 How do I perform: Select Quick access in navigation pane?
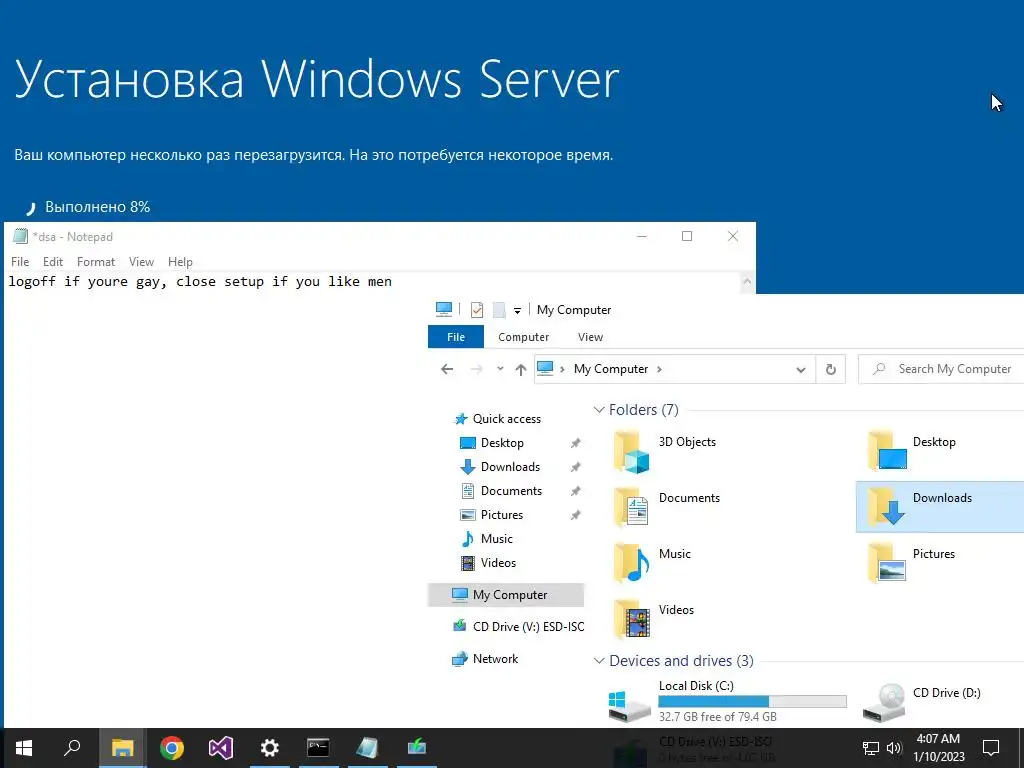pos(507,419)
